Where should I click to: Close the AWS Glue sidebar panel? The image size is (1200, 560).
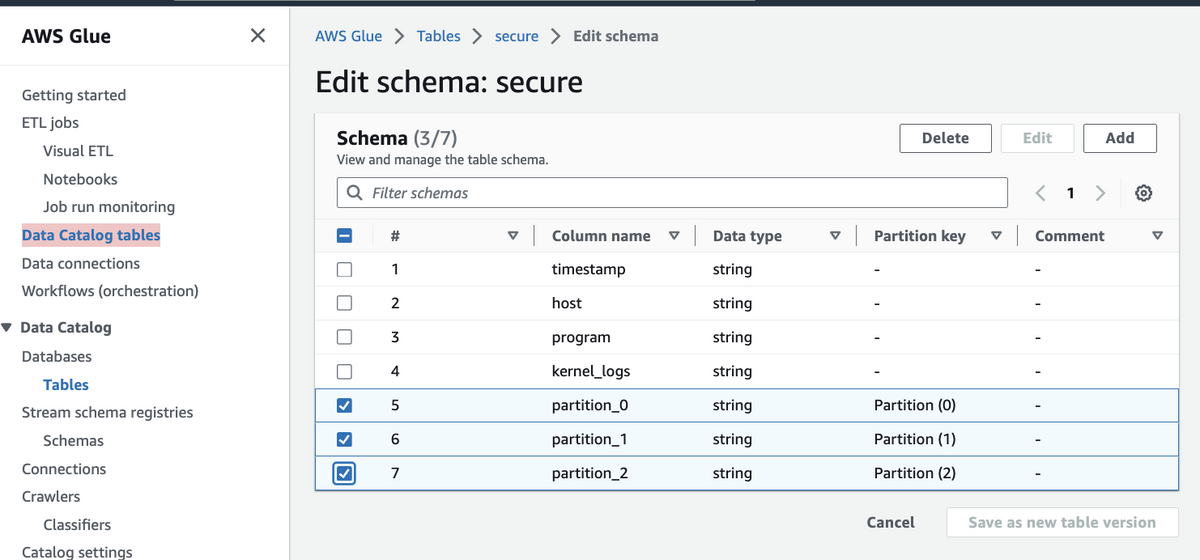[257, 36]
